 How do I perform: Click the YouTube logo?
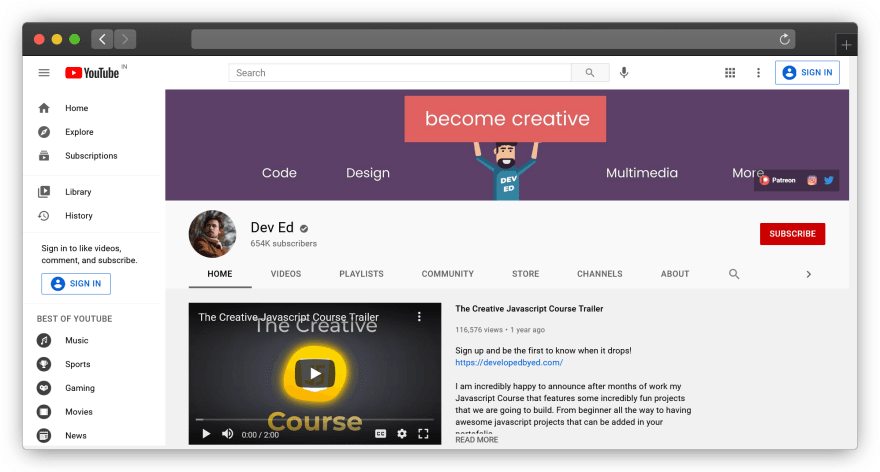93,73
